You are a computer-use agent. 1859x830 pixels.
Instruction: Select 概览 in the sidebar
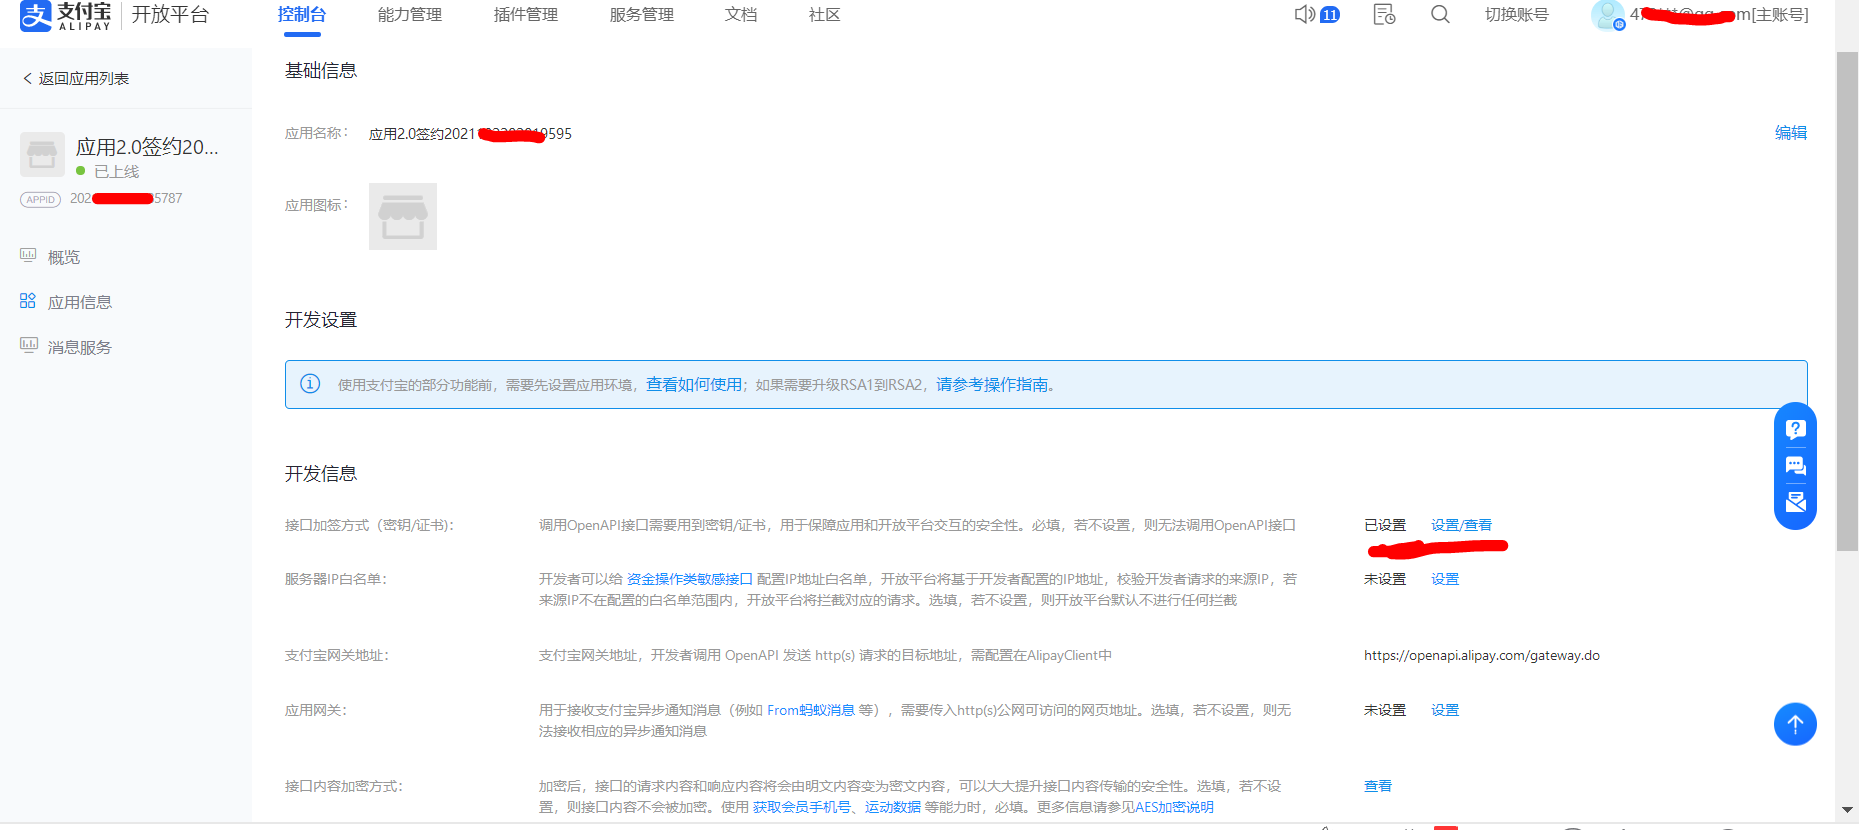(64, 257)
